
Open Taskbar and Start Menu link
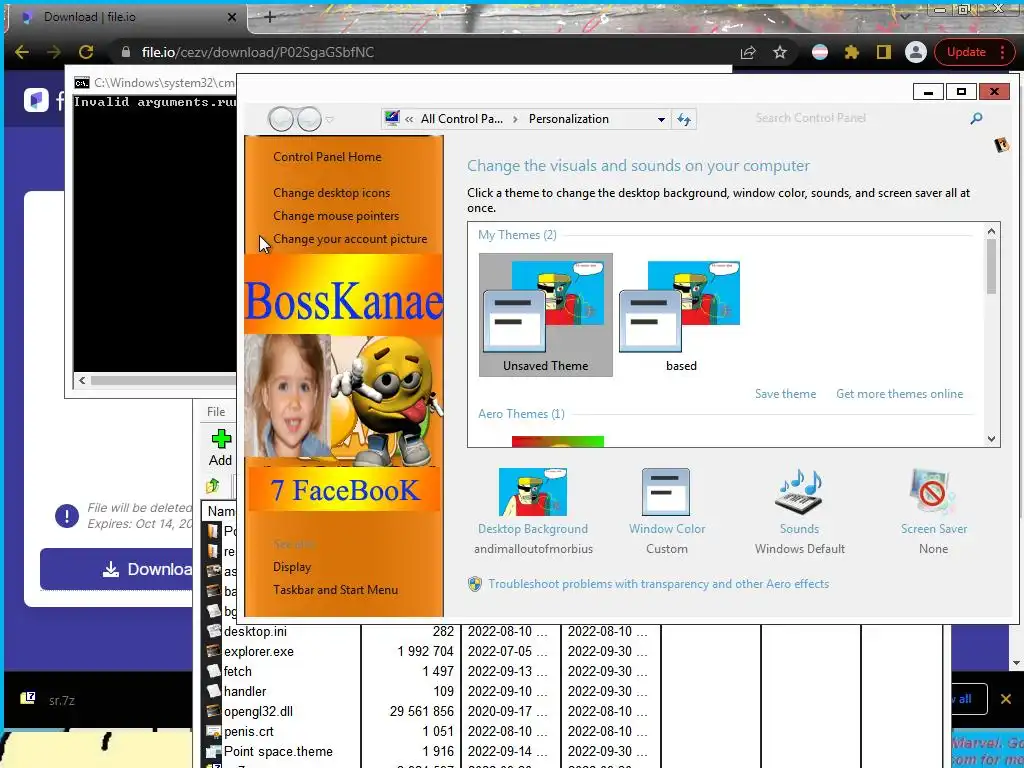pyautogui.click(x=335, y=590)
